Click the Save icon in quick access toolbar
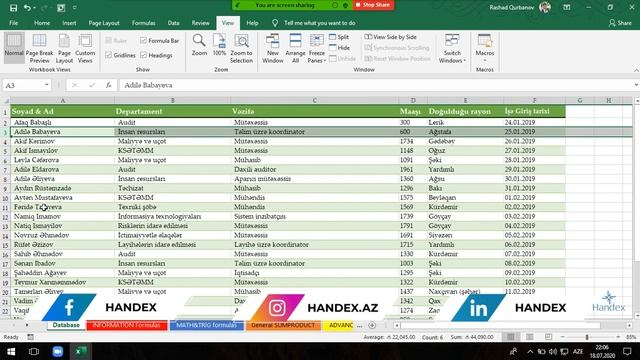The width and height of the screenshot is (640, 360). [13, 8]
